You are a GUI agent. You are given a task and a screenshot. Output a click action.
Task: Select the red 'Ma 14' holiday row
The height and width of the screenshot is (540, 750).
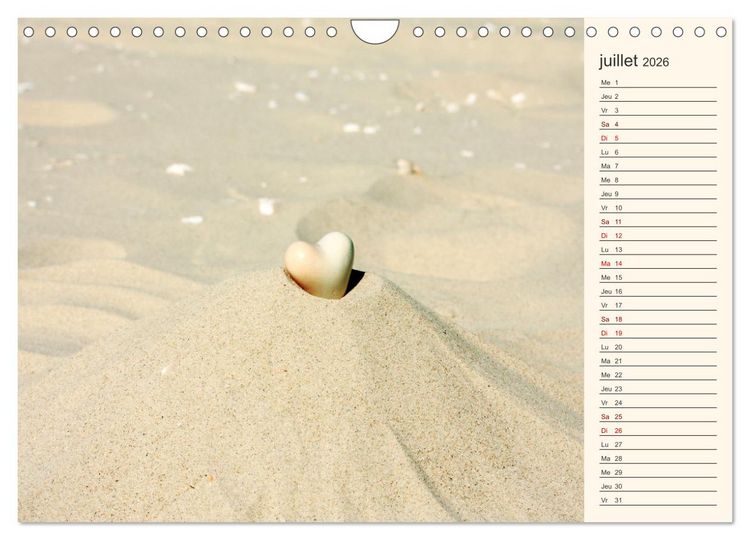pyautogui.click(x=658, y=263)
